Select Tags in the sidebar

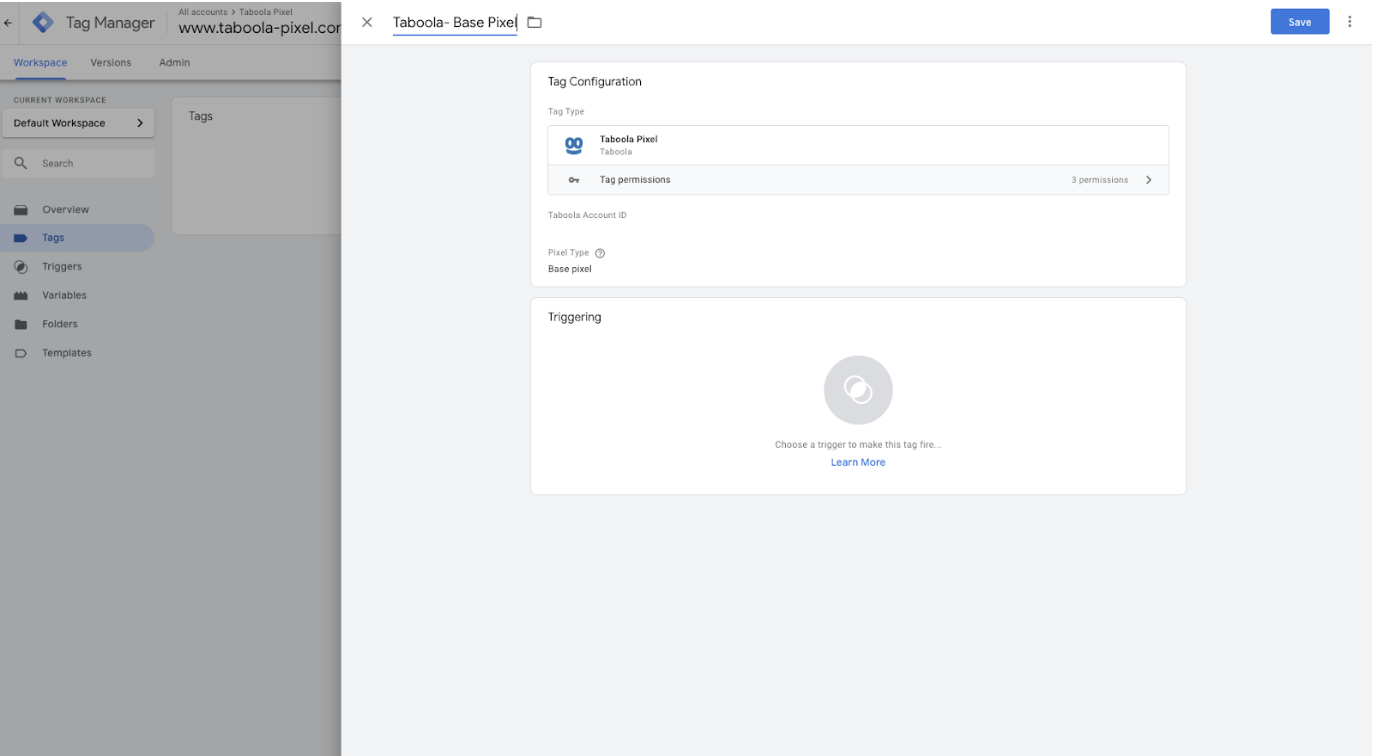tap(78, 238)
